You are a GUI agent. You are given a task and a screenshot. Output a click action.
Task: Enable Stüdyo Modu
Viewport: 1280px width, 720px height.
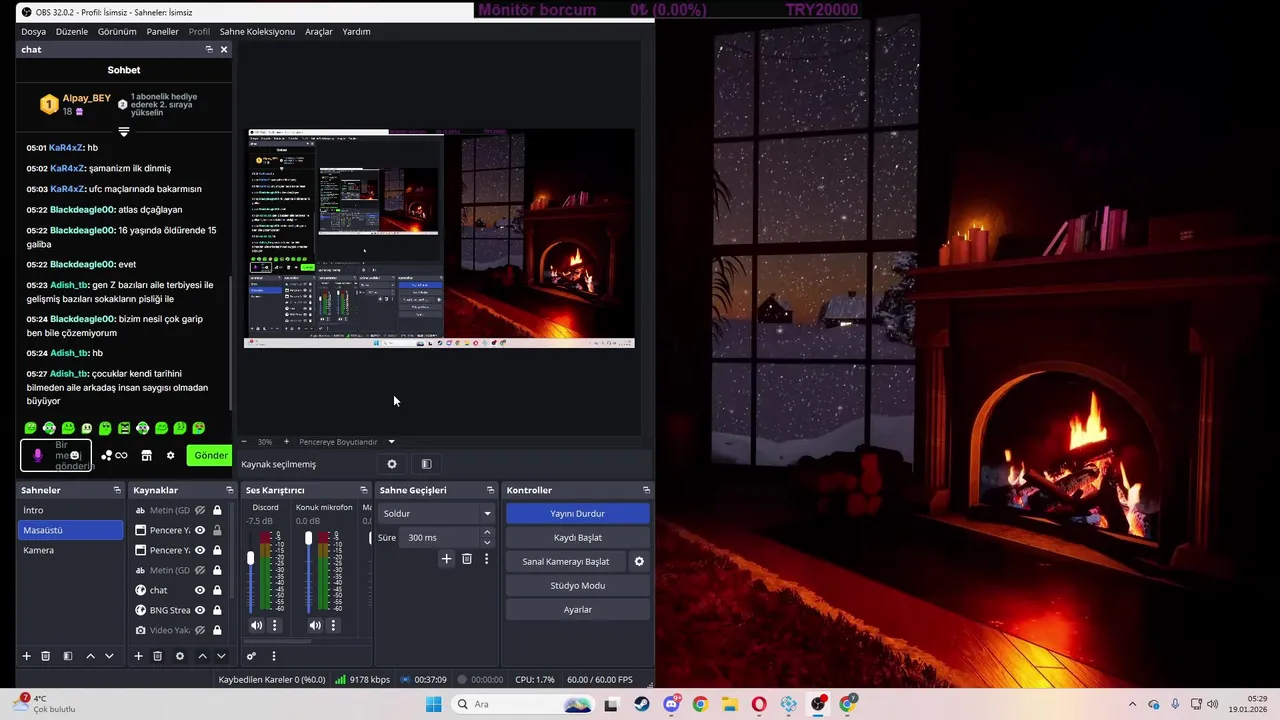(578, 585)
